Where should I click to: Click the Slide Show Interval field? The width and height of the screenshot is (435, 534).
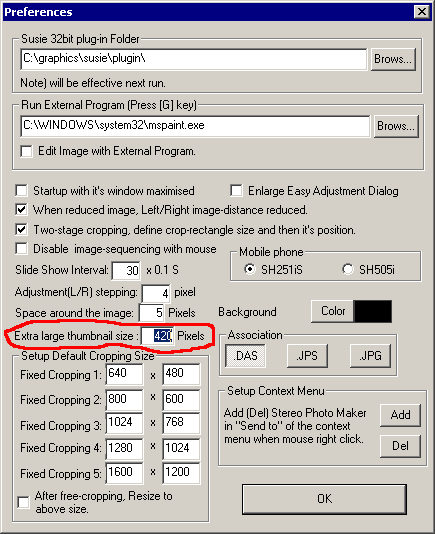coord(126,270)
